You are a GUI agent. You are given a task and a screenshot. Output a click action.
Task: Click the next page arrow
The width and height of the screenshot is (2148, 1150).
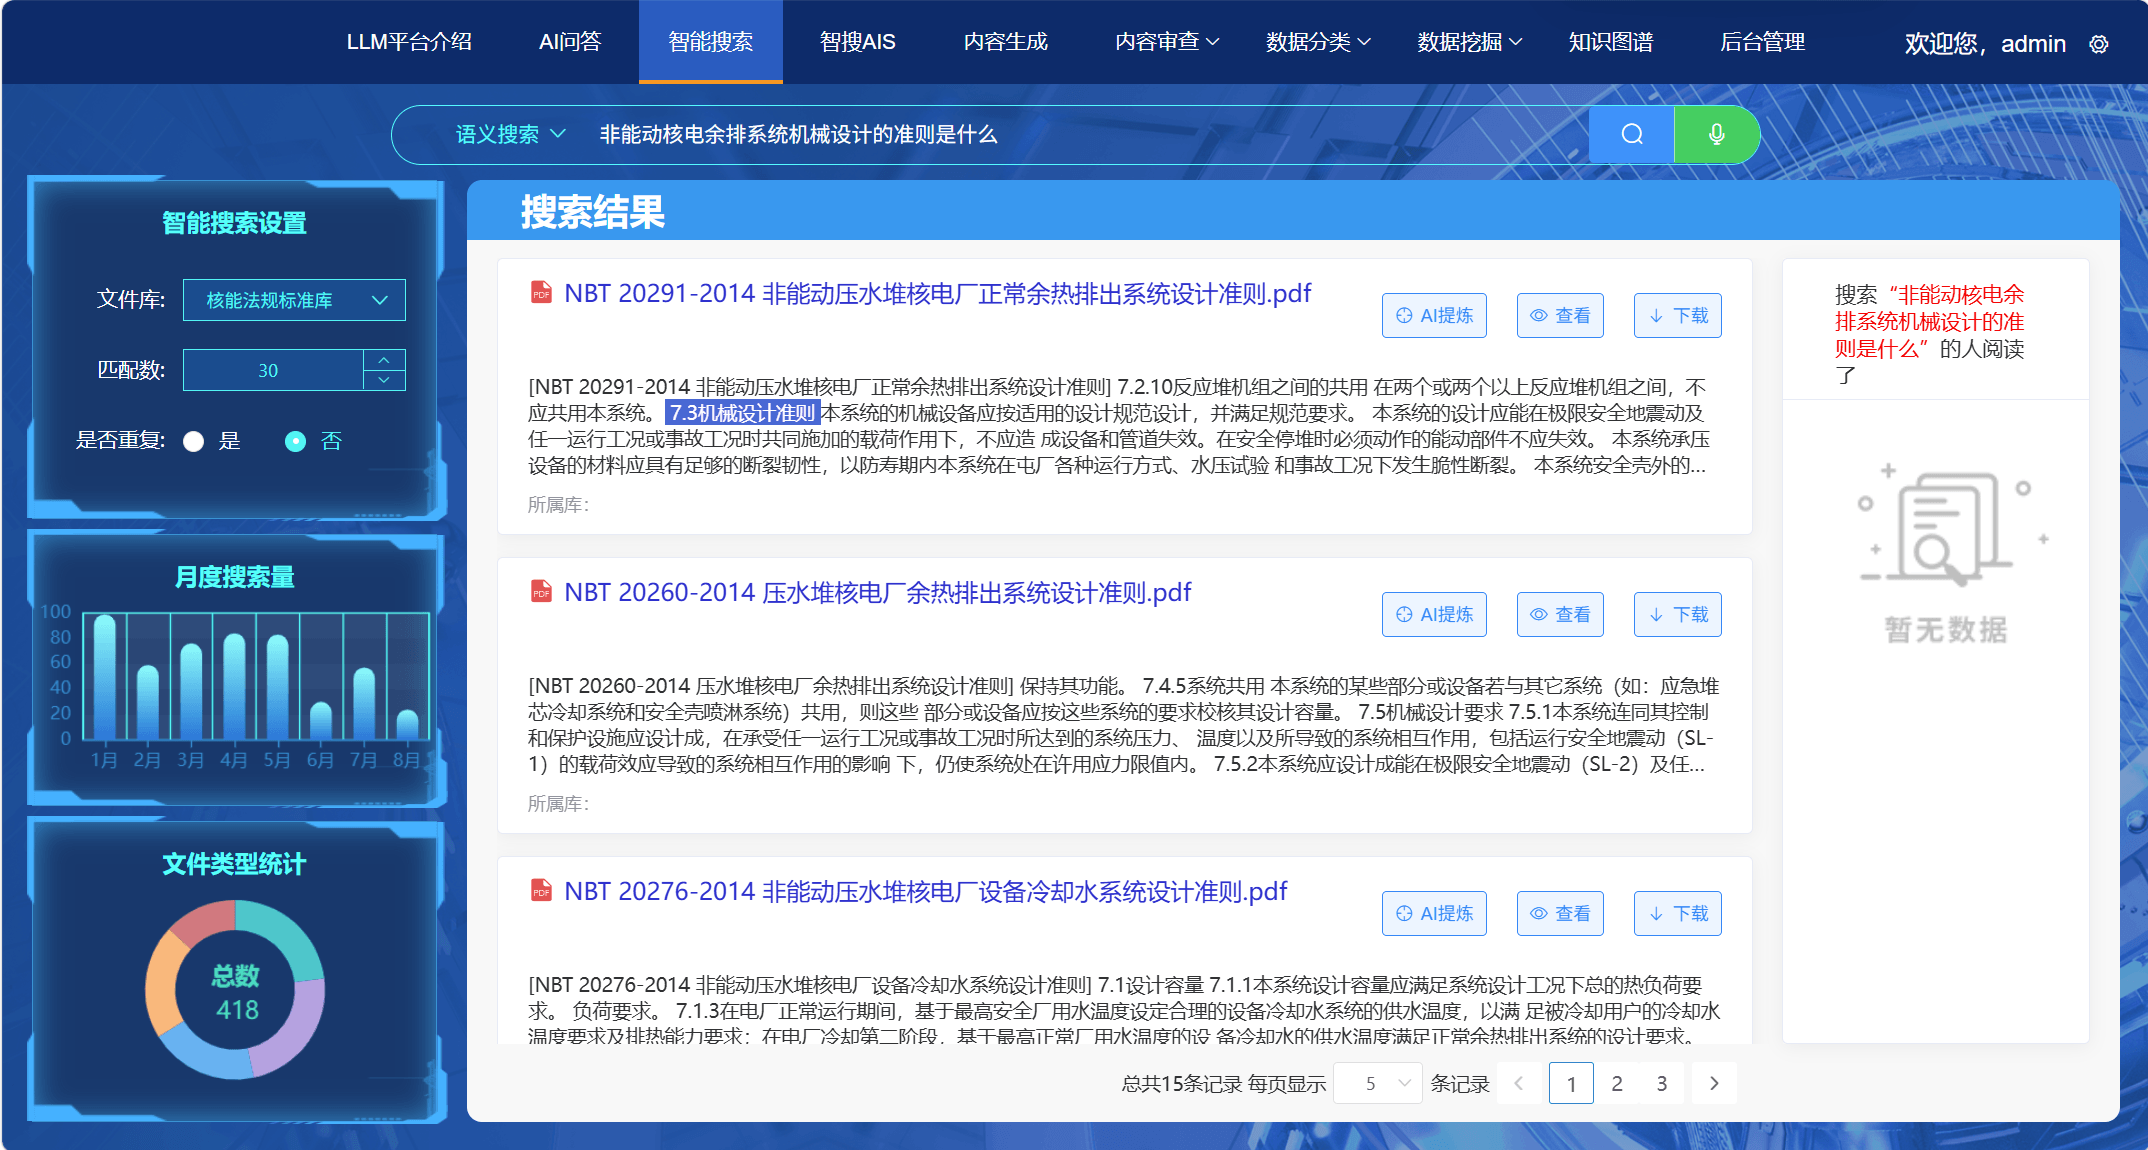click(1714, 1084)
